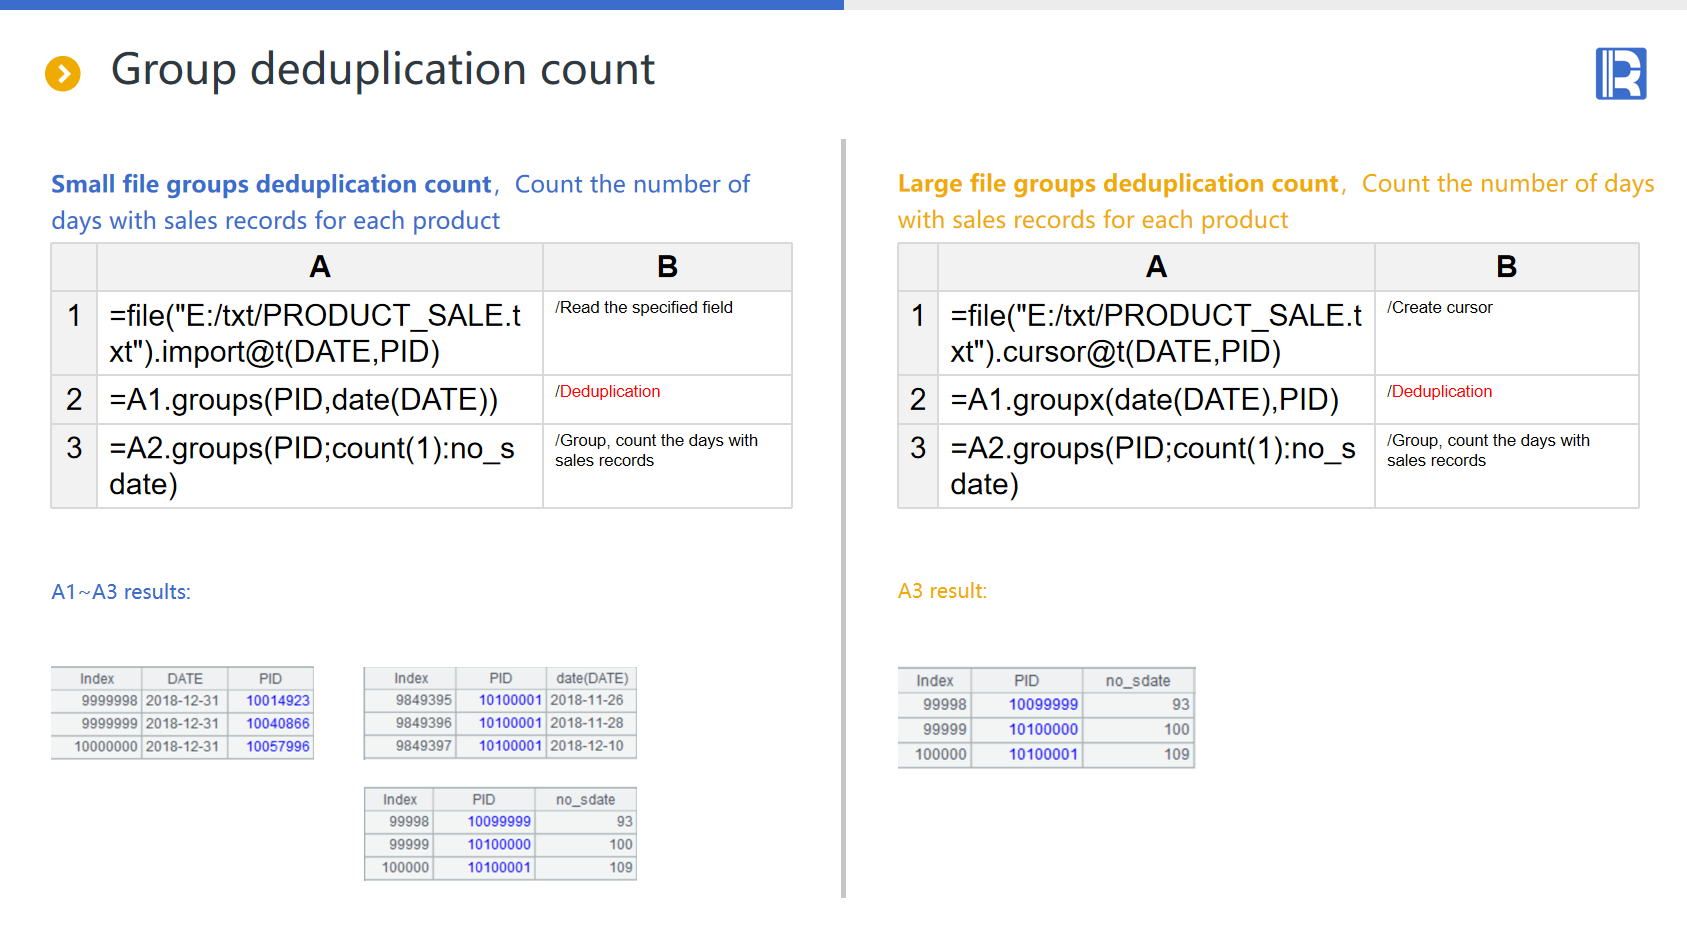1687x949 pixels.
Task: Click the 'Large file groups deduplication count' heading
Action: pyautogui.click(x=1117, y=184)
